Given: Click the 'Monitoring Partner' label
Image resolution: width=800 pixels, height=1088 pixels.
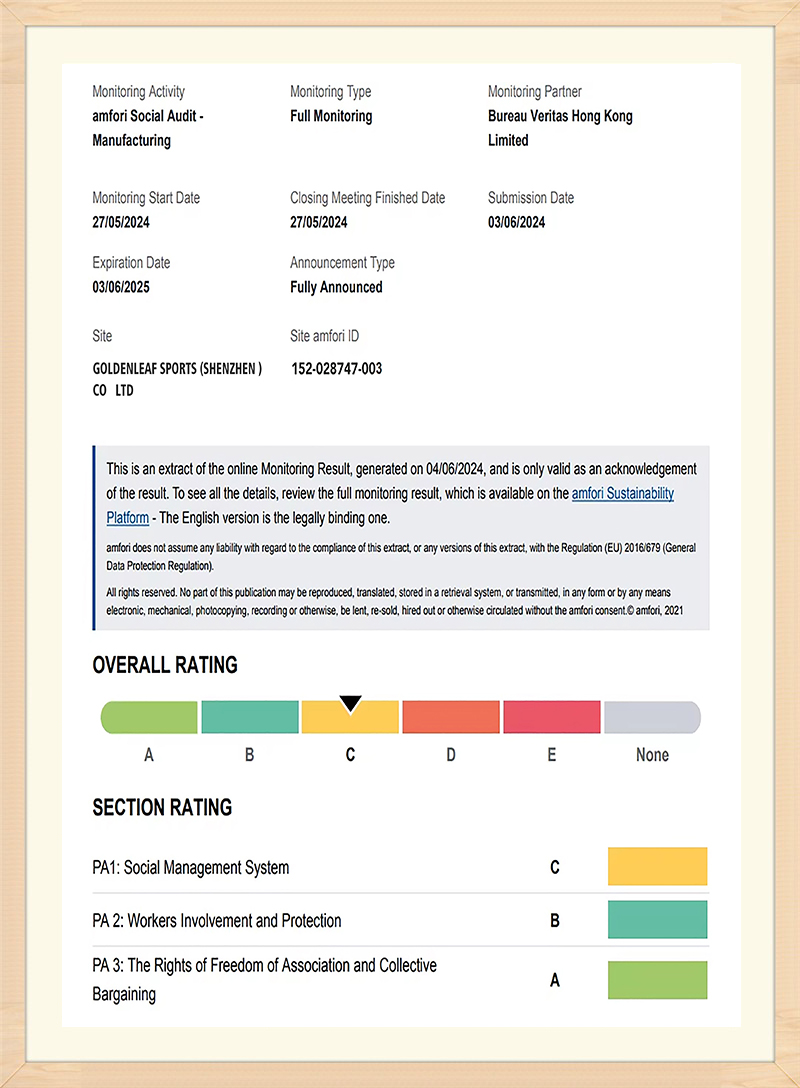Looking at the screenshot, I should tap(534, 92).
